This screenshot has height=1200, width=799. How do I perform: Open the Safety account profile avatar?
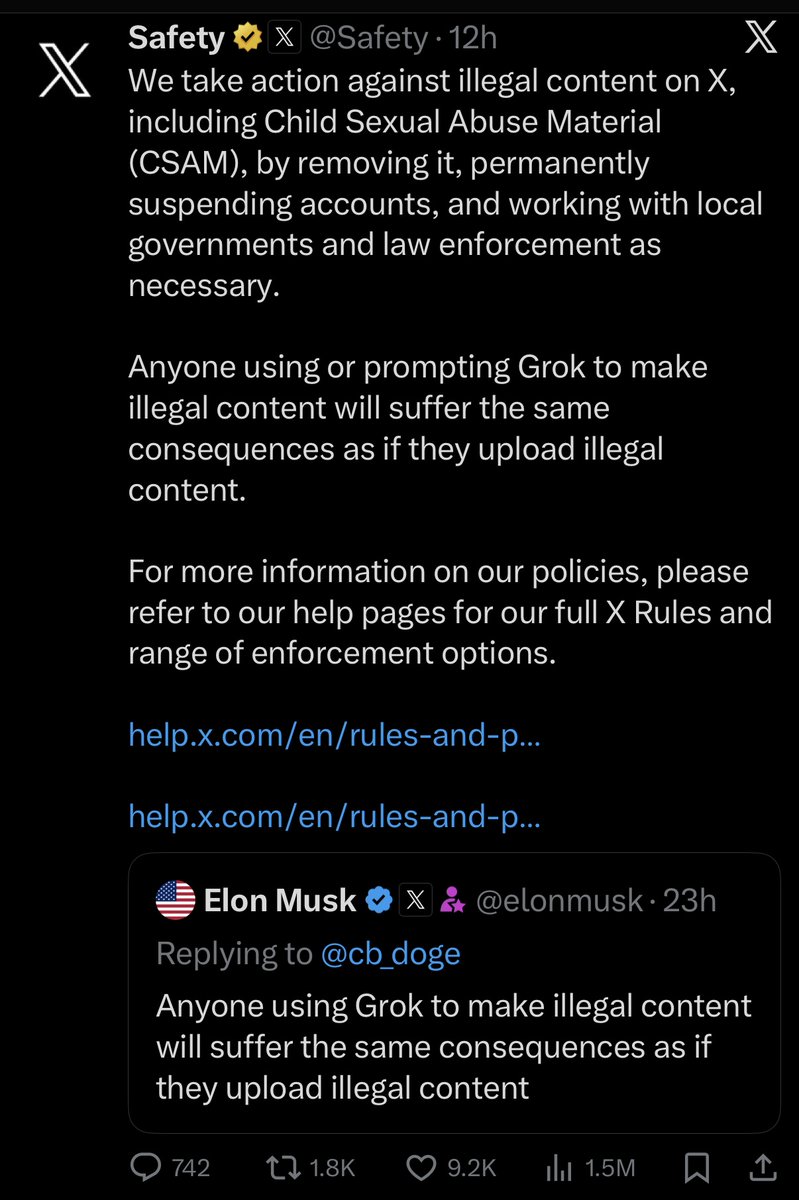[x=65, y=70]
